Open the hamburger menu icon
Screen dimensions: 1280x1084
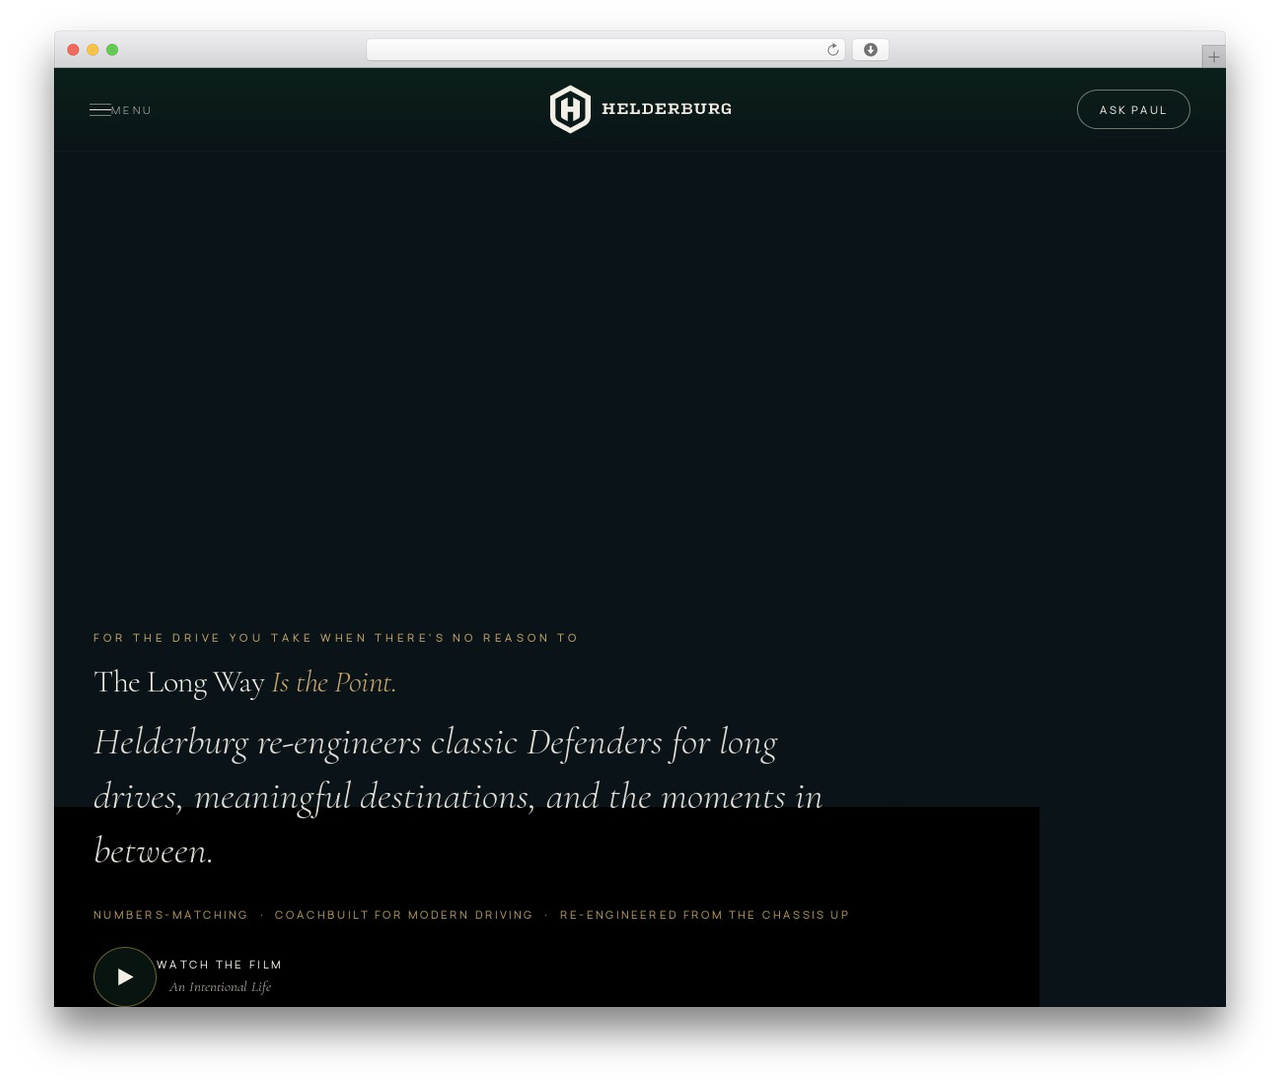coord(100,110)
